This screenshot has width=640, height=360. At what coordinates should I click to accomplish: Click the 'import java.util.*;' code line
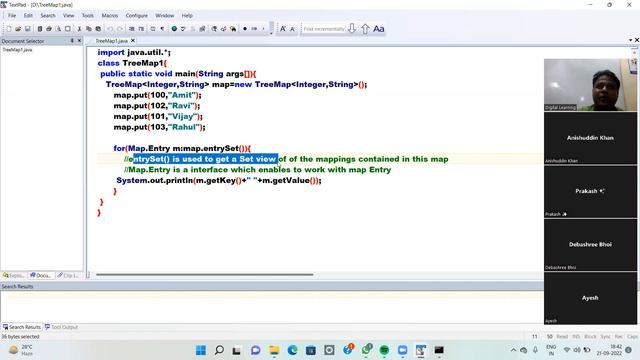click(x=134, y=52)
